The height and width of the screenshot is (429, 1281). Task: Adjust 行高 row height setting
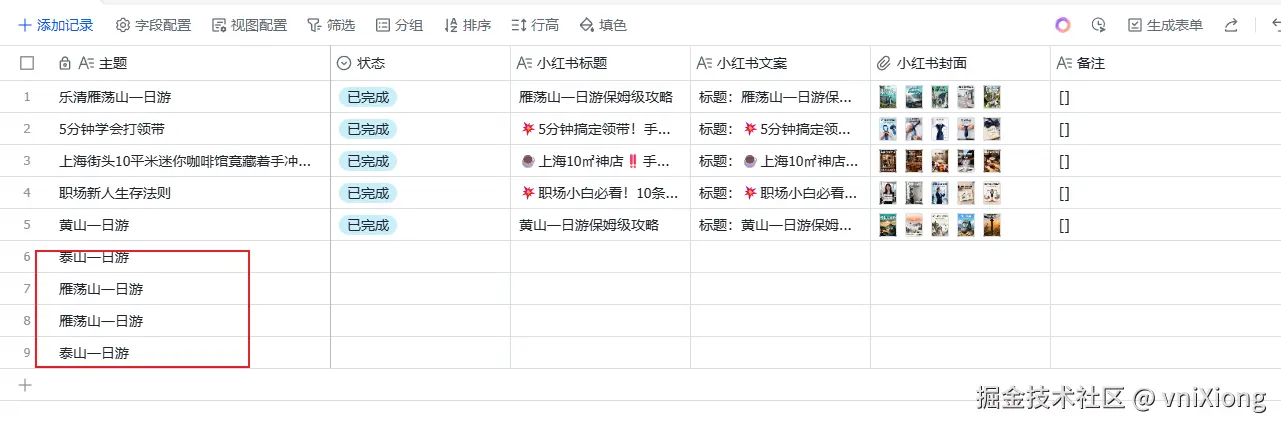tap(535, 25)
